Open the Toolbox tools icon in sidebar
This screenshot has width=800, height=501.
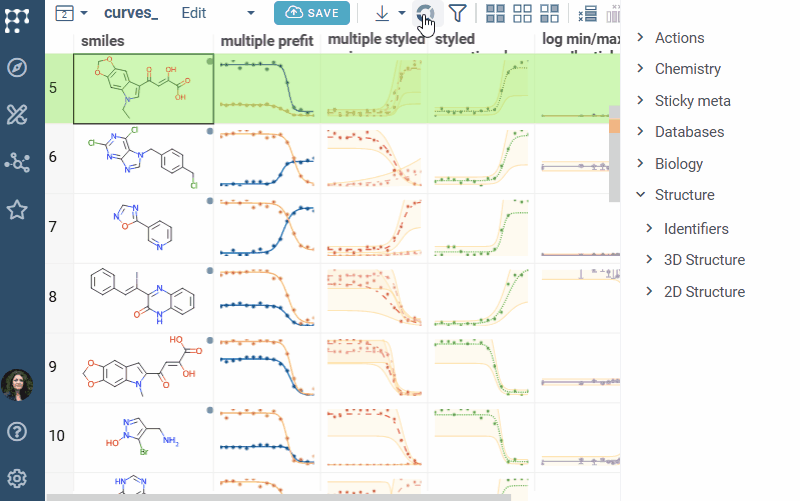17,115
